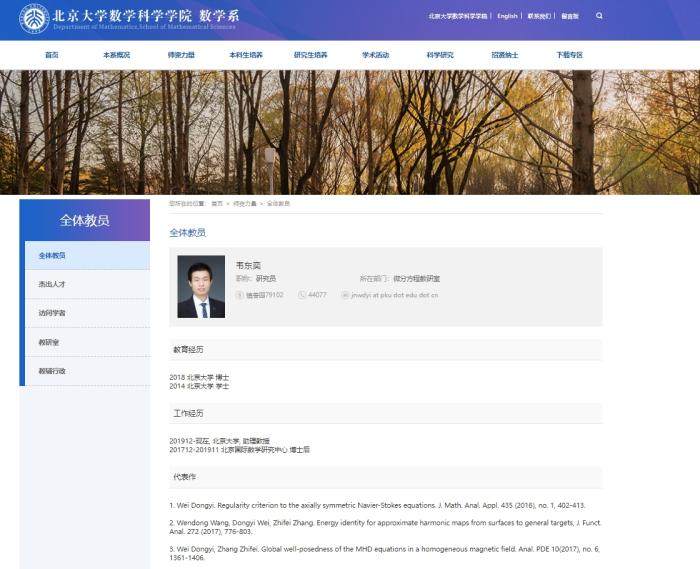This screenshot has width=700, height=569.
Task: Visit the 北京大学数学科学学院 header link
Action: pos(457,16)
